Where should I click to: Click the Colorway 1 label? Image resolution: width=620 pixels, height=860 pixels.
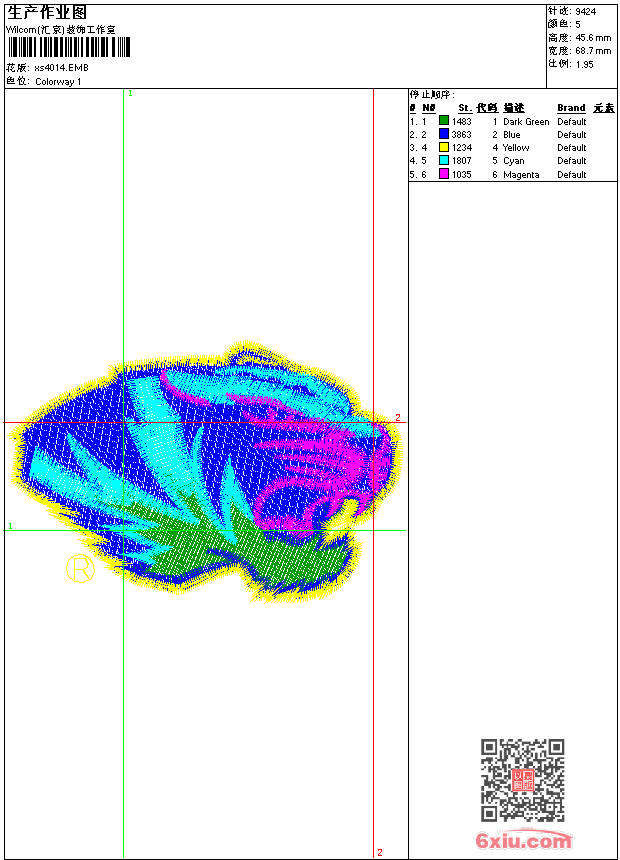58,82
